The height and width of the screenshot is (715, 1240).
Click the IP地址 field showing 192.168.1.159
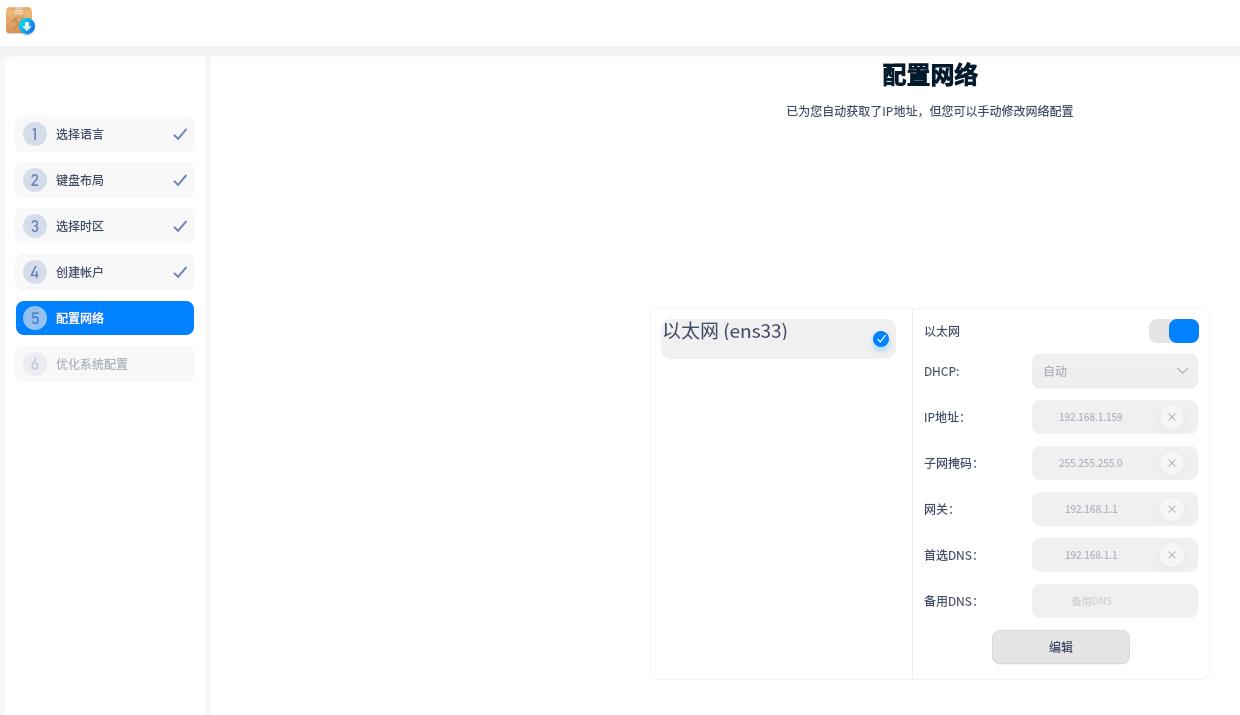point(1091,417)
